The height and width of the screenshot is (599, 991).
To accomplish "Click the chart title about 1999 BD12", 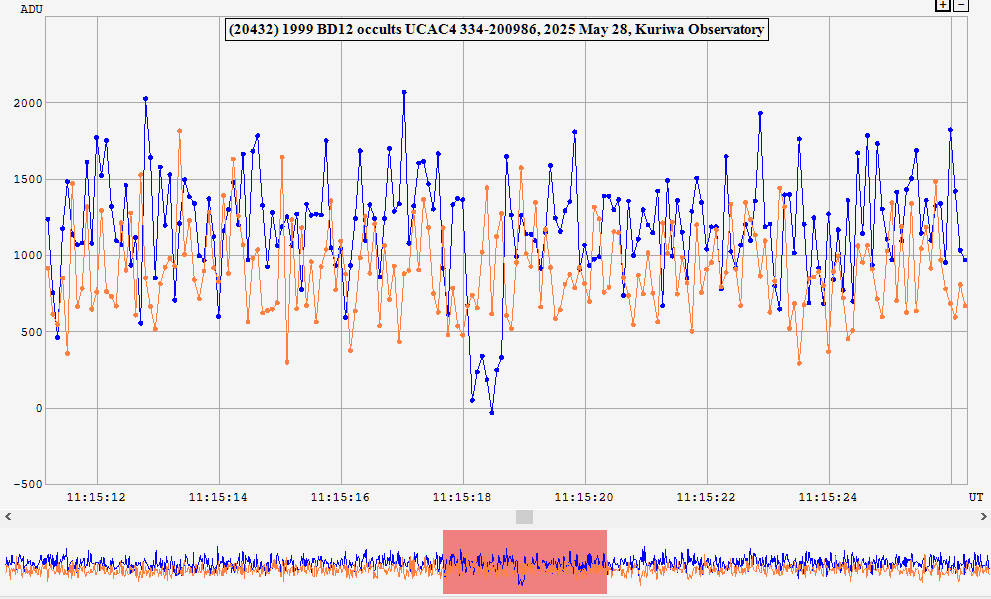I will 496,30.
